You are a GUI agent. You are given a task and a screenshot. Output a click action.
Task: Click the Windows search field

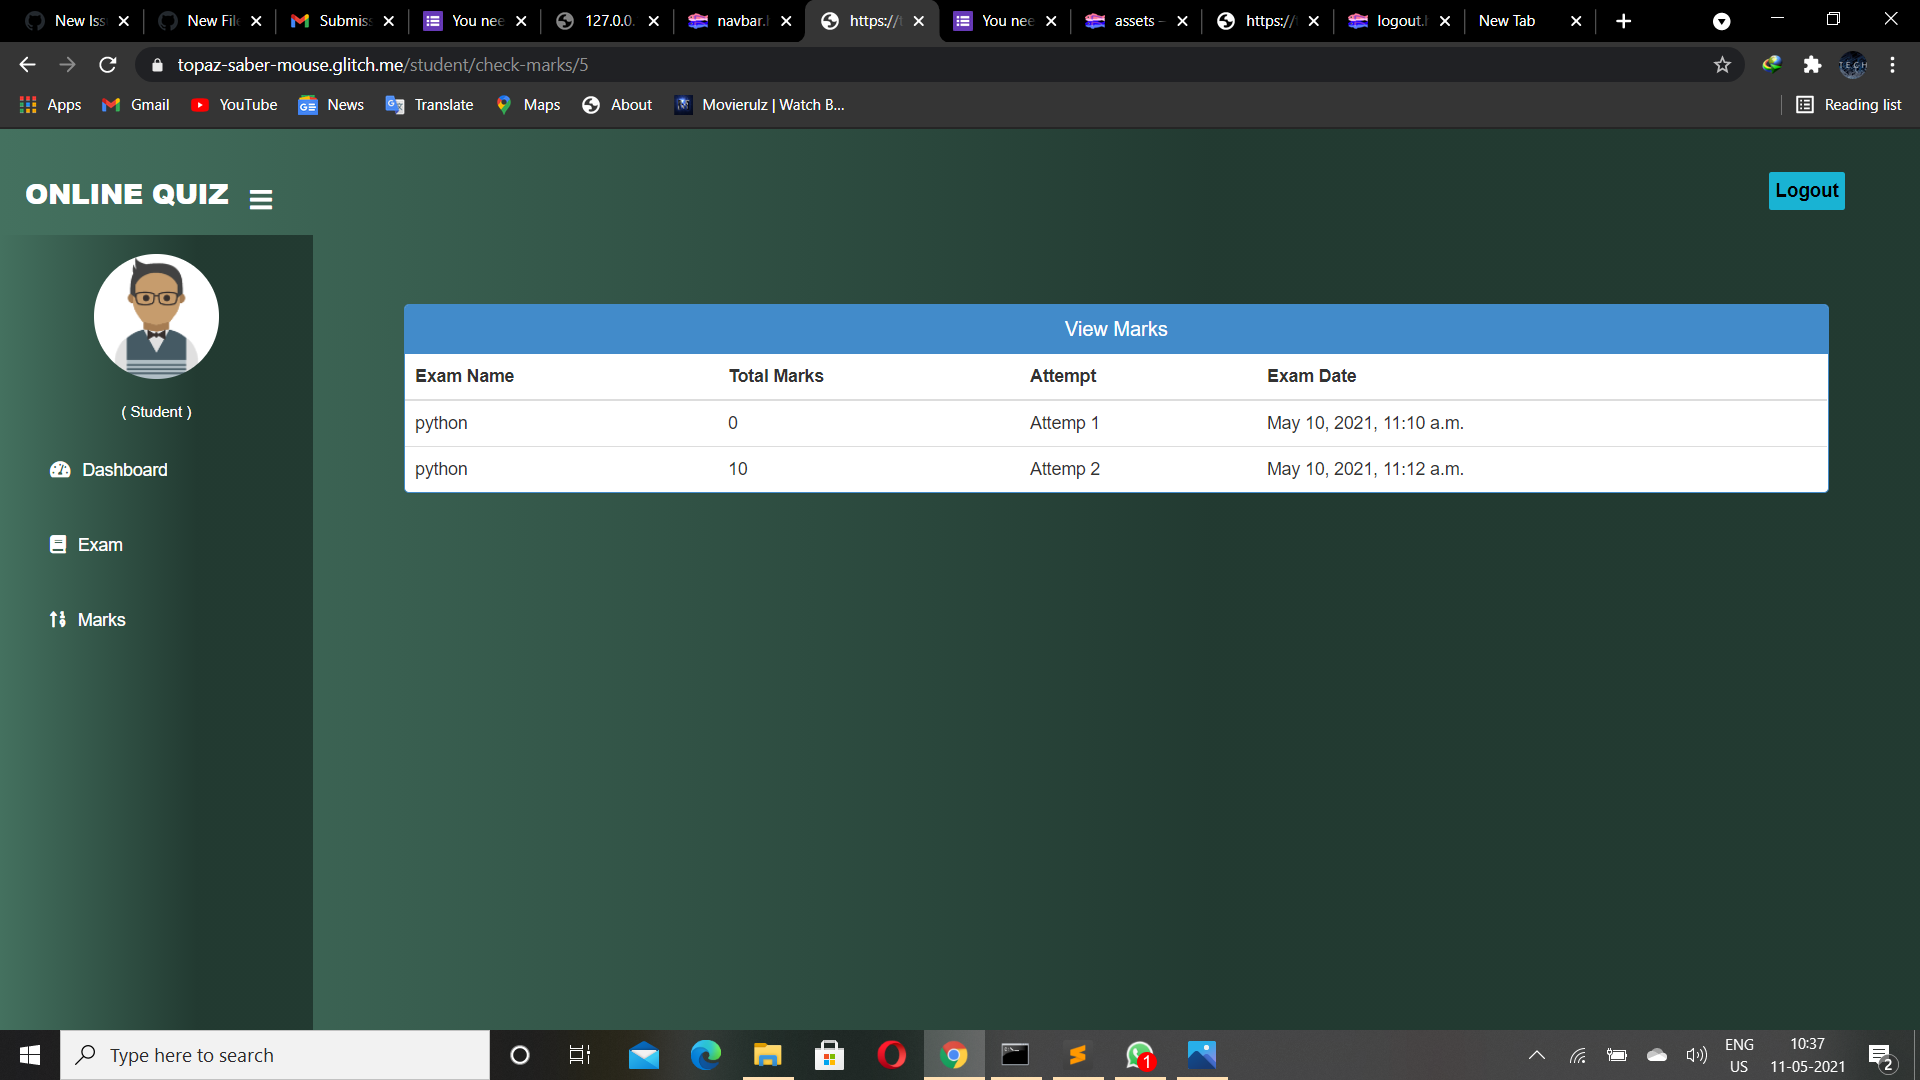pyautogui.click(x=275, y=1054)
